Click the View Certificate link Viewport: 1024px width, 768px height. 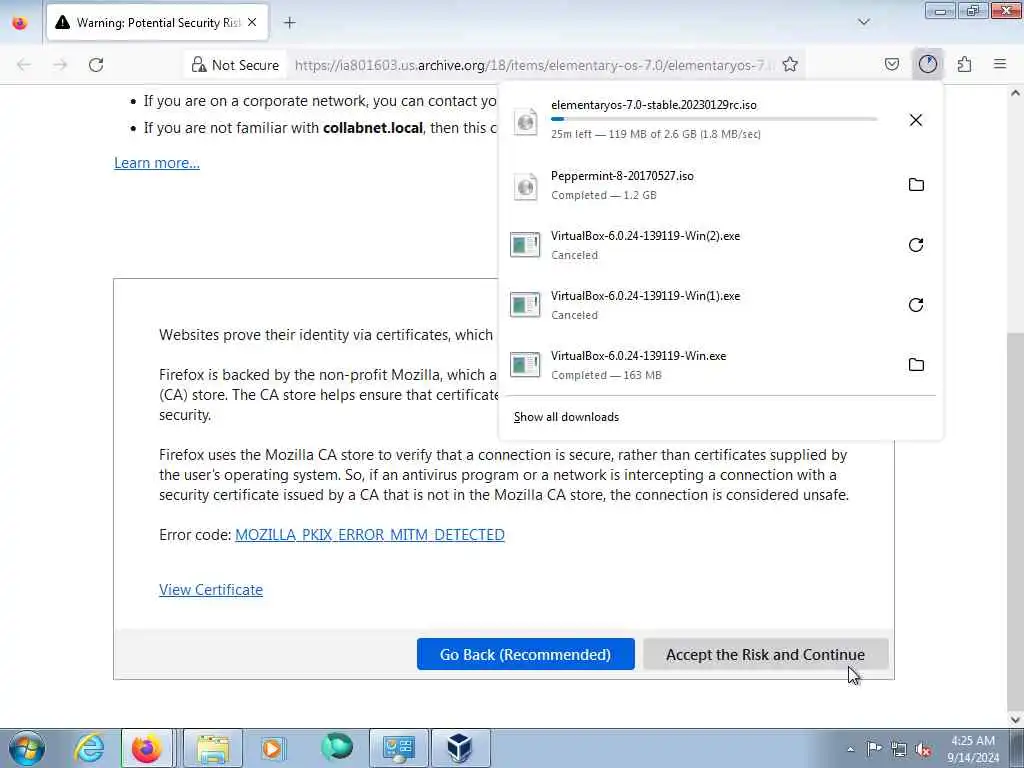[211, 590]
